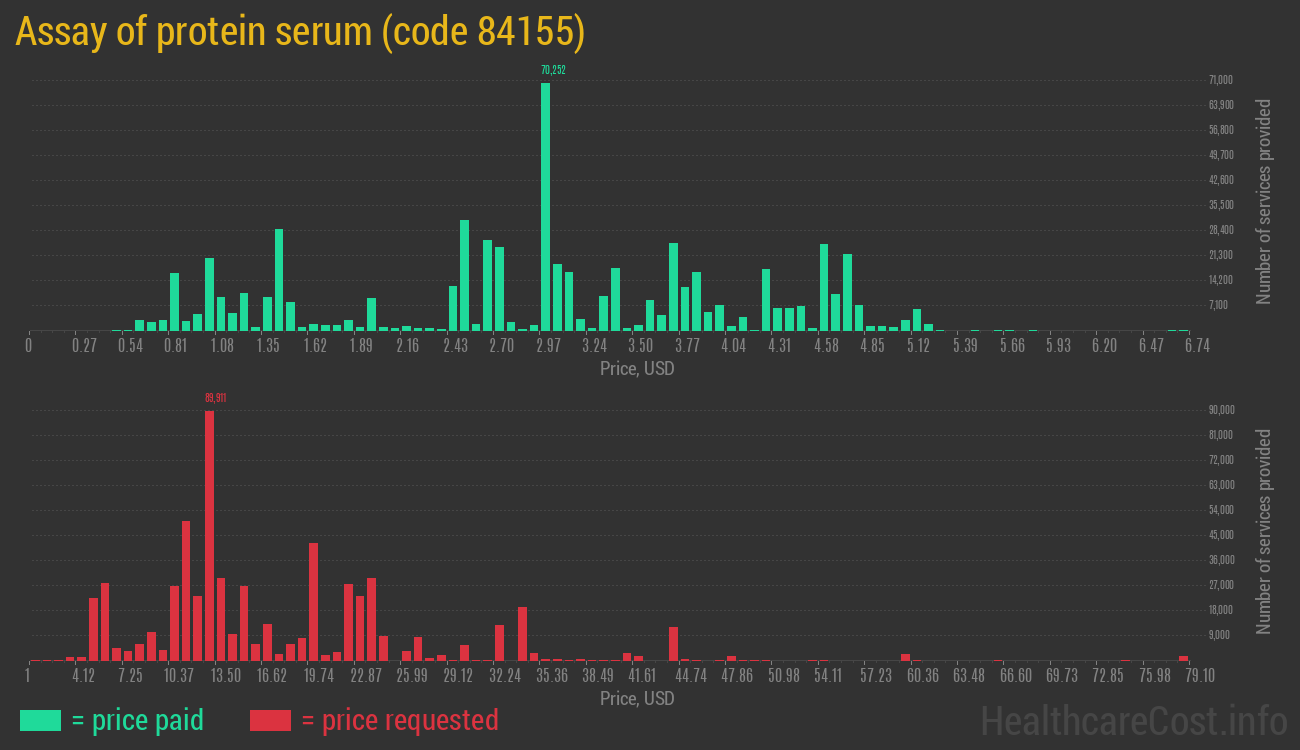The width and height of the screenshot is (1300, 750).
Task: Select the tall red bar just above the 19.74 tick
Action: [x=313, y=601]
